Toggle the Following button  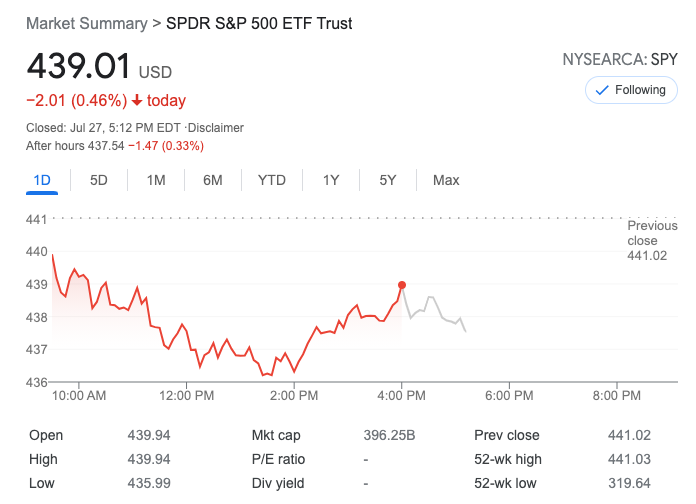pos(630,90)
